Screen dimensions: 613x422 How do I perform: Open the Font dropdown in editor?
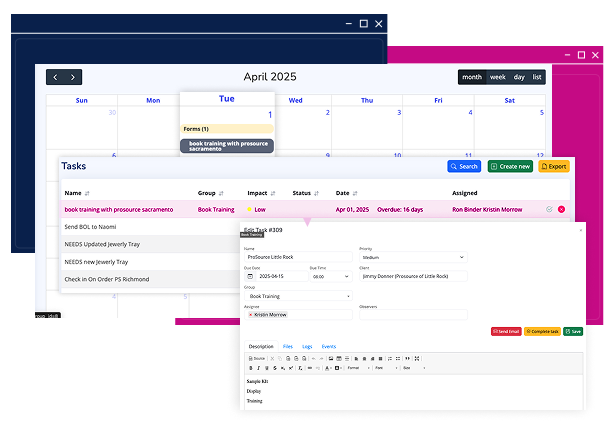tap(386, 368)
